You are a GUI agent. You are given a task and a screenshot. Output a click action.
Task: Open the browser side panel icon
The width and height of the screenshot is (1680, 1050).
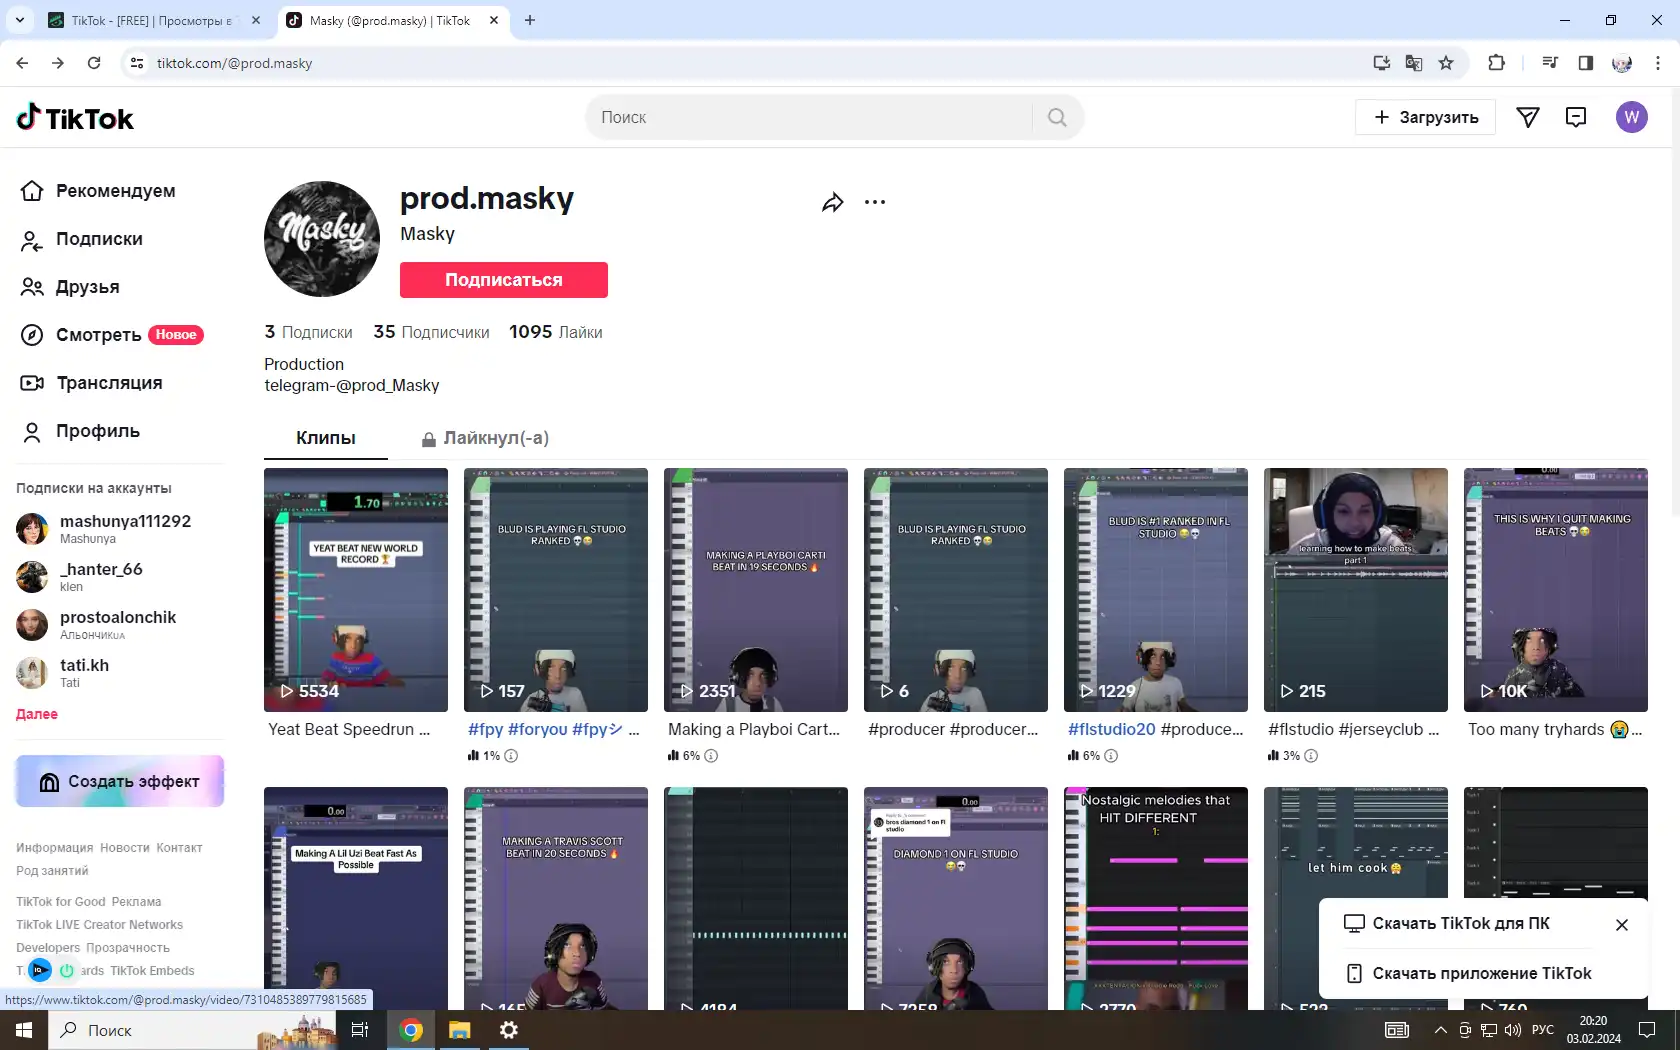click(x=1586, y=63)
